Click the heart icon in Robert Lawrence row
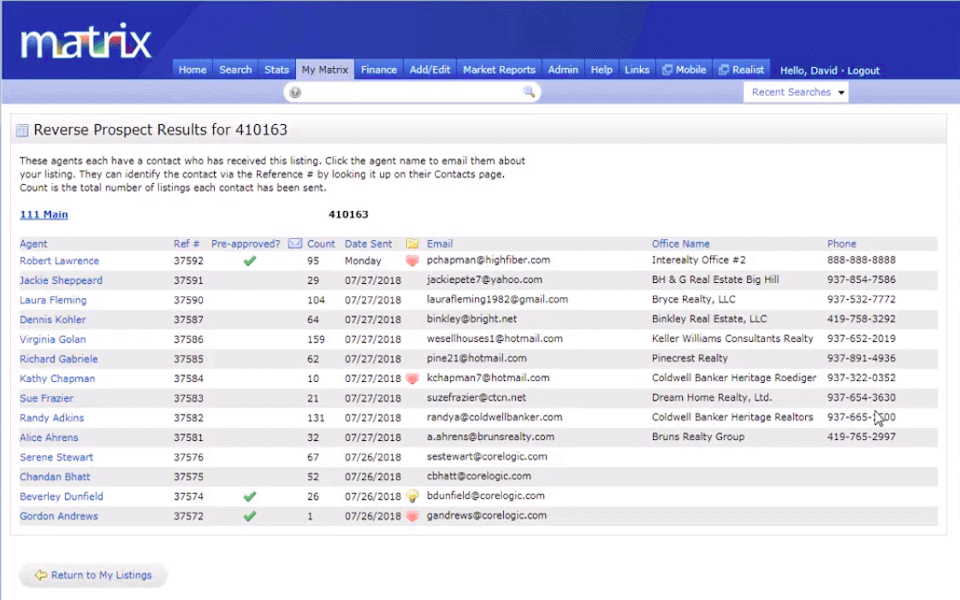This screenshot has width=960, height=600. click(412, 260)
